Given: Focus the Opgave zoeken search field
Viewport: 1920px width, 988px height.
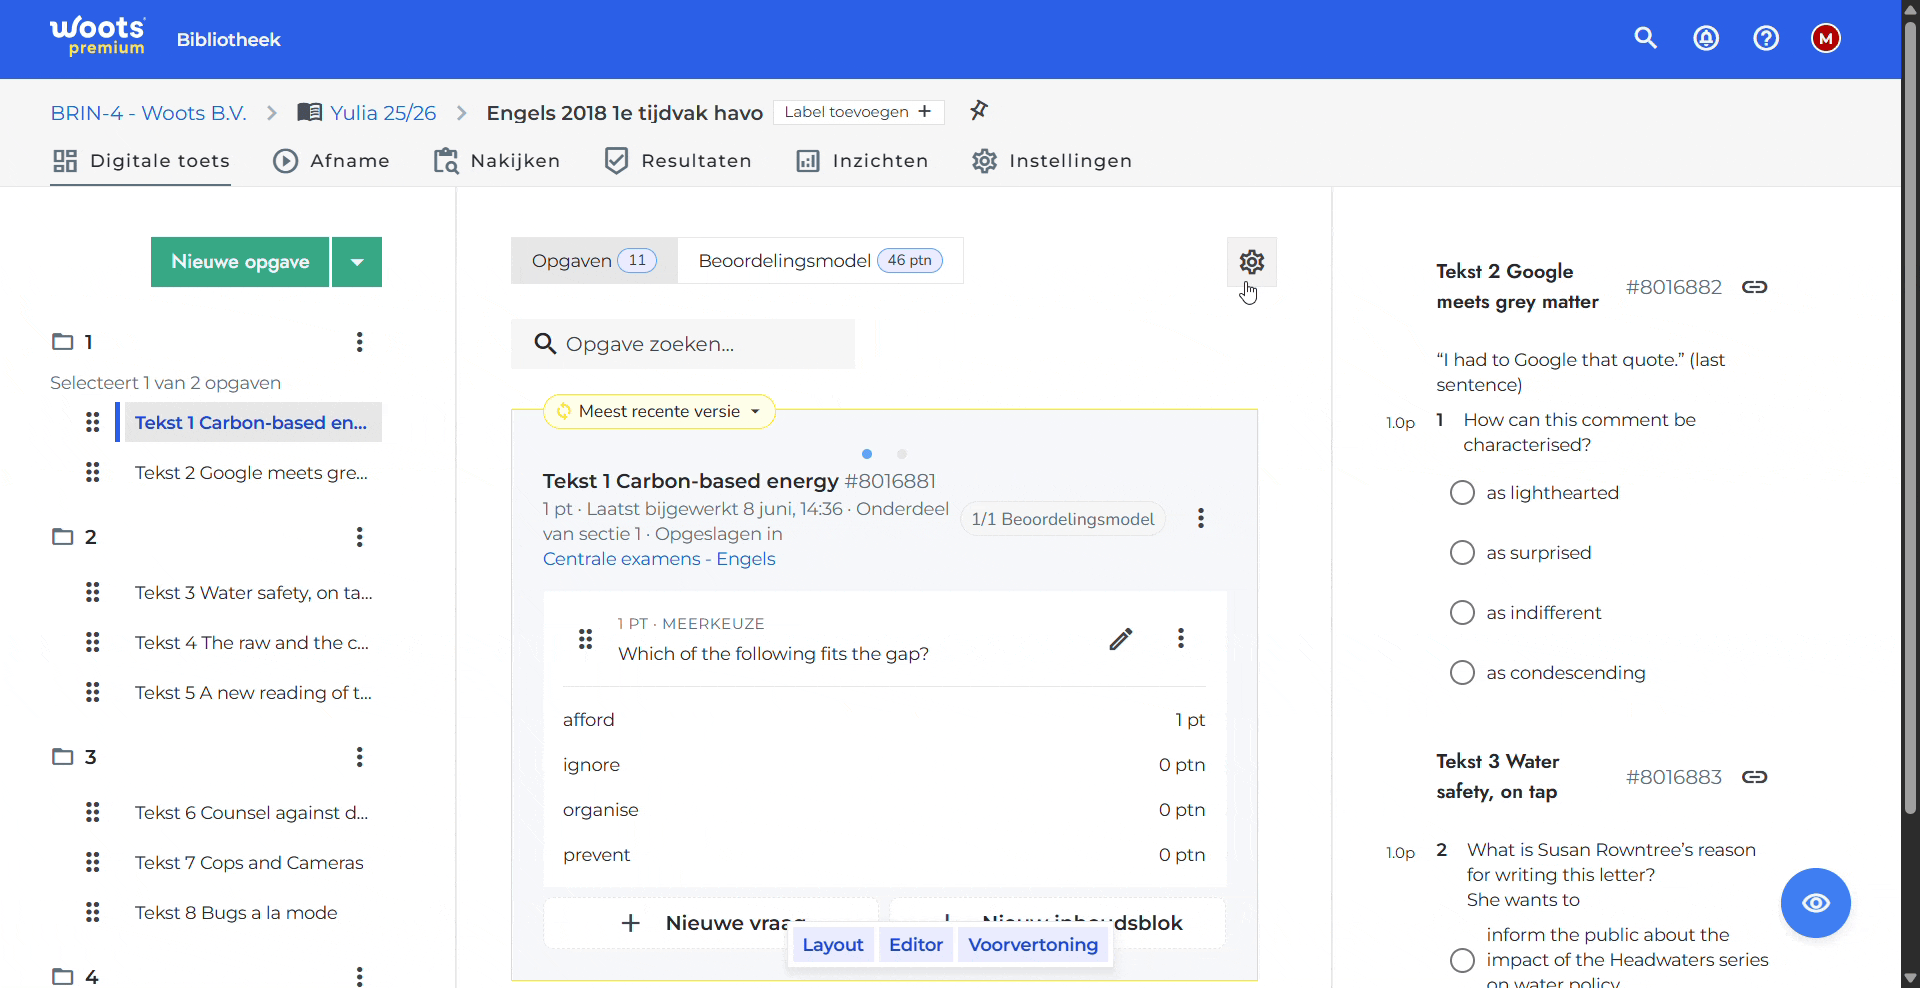Looking at the screenshot, I should (x=683, y=344).
